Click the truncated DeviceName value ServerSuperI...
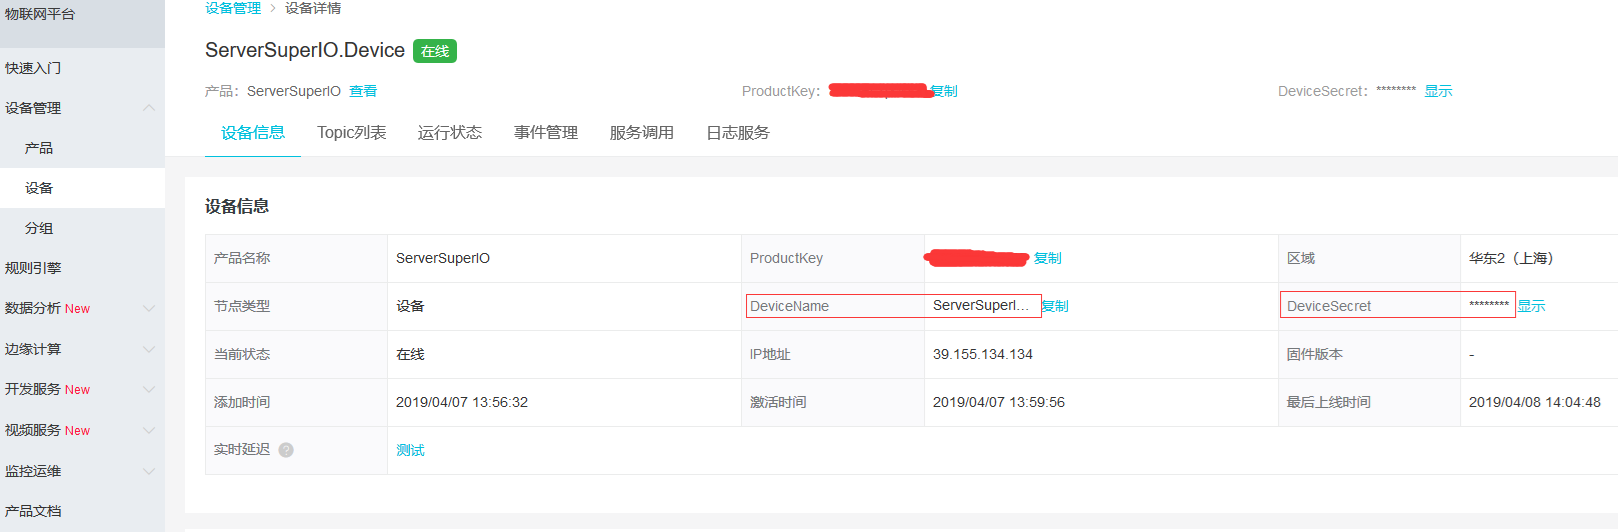1618x532 pixels. pyautogui.click(x=981, y=305)
